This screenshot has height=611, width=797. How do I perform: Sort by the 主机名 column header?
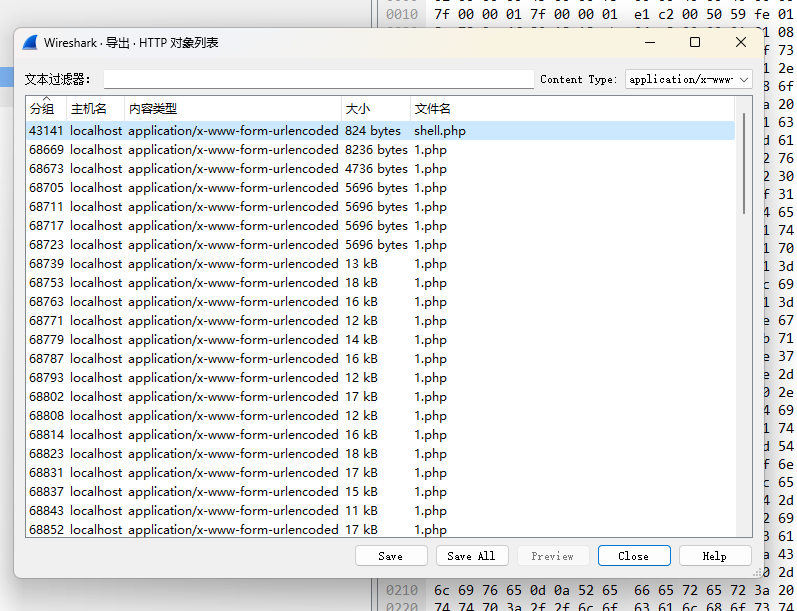(x=96, y=108)
